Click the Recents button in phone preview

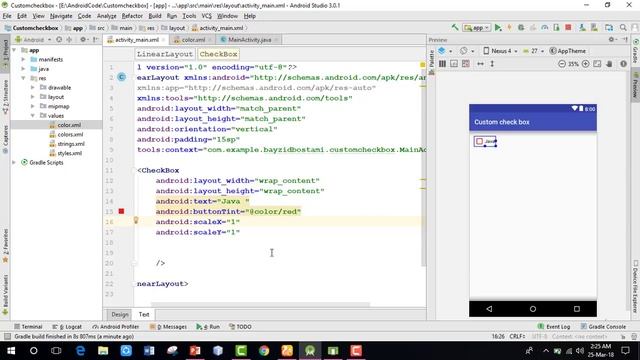click(577, 309)
